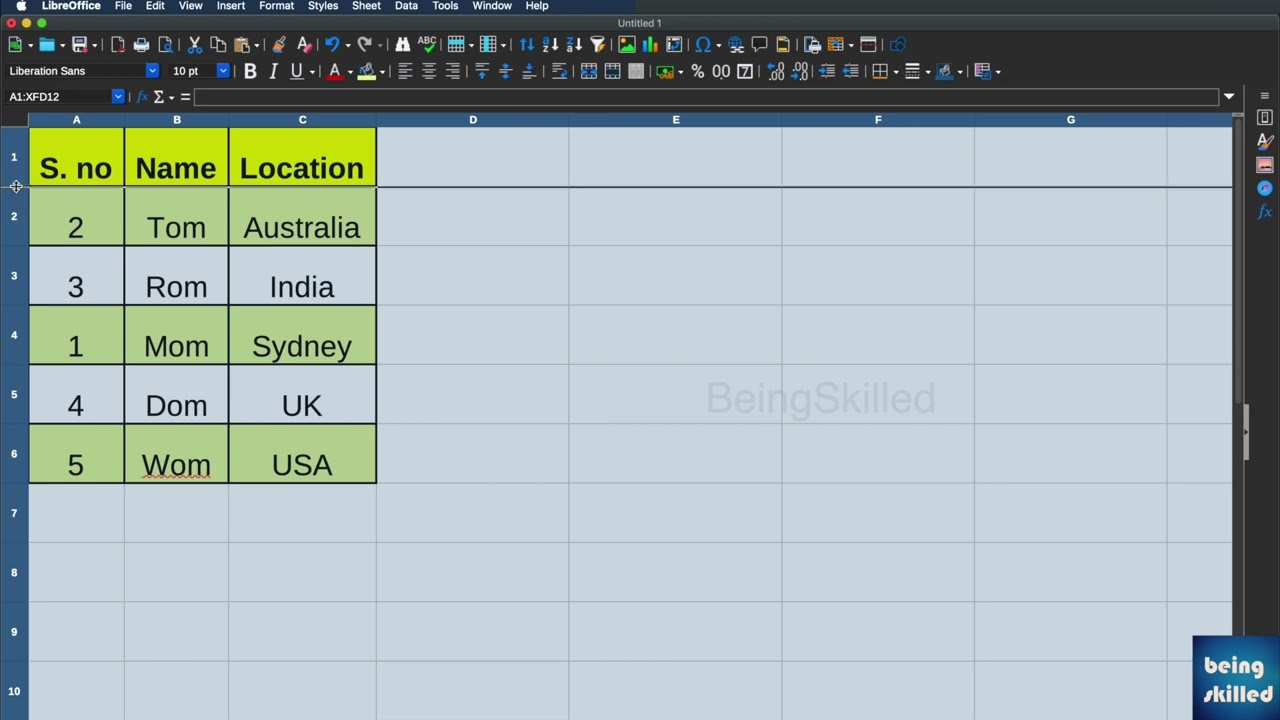Click the Print icon
This screenshot has width=1280, height=720.
(141, 44)
